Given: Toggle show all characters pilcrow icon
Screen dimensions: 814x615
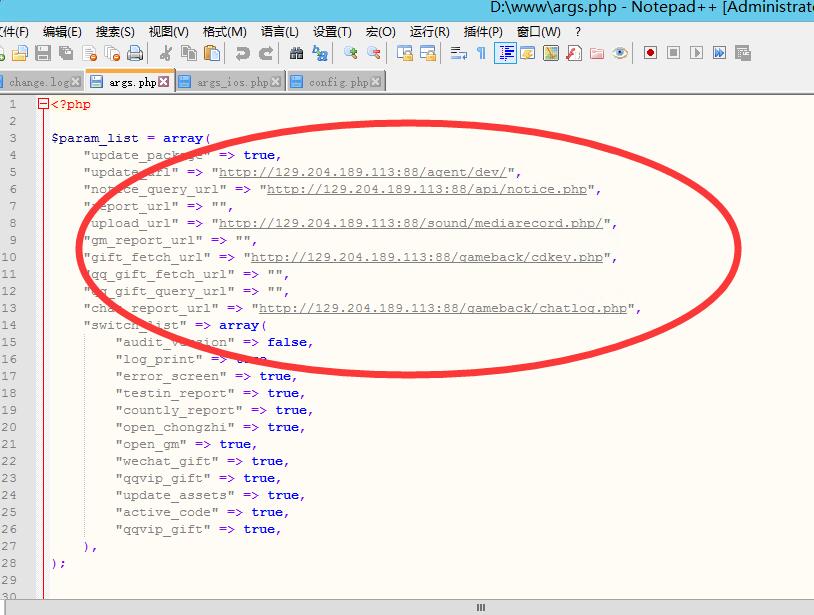Looking at the screenshot, I should [x=481, y=53].
